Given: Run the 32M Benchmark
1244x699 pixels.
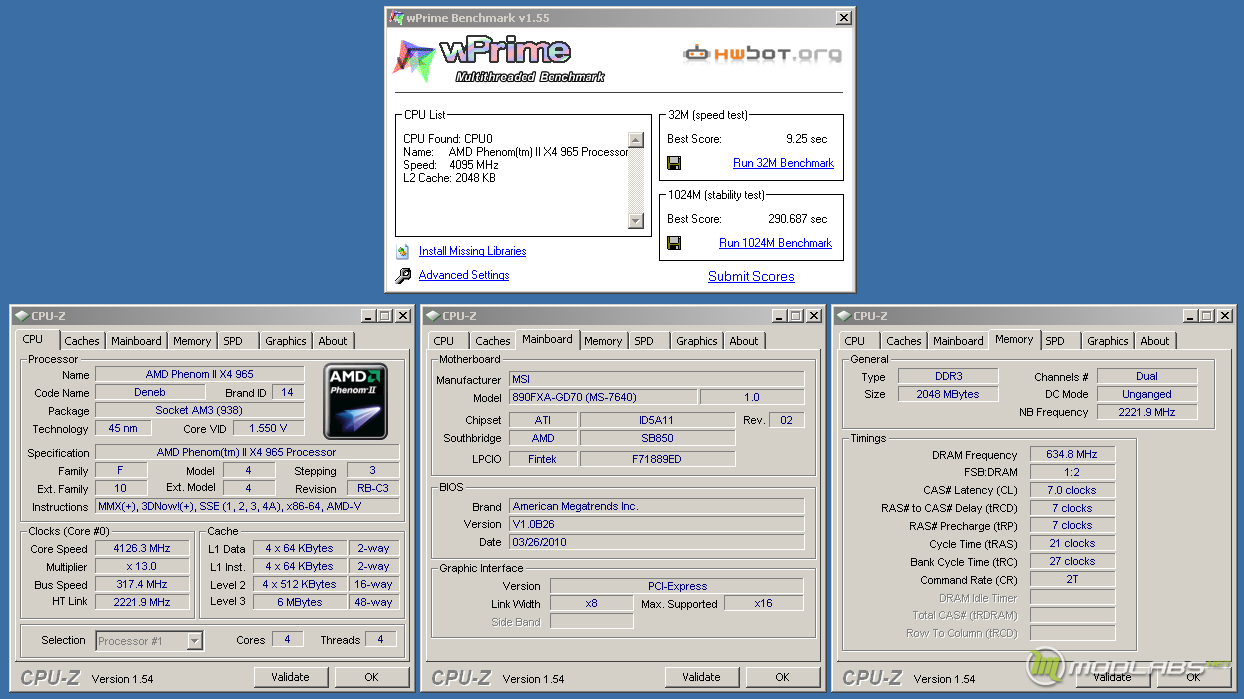Looking at the screenshot, I should click(x=783, y=163).
